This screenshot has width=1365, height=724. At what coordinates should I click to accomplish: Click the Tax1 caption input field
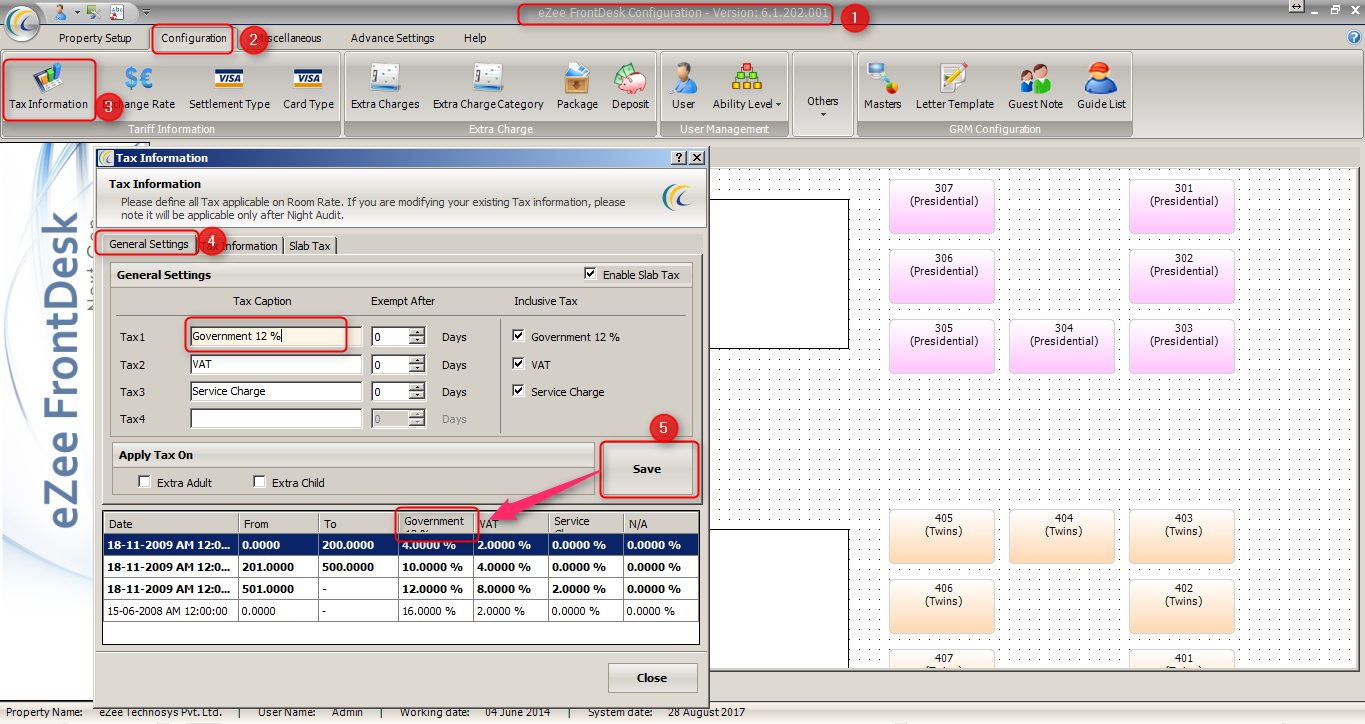click(276, 337)
